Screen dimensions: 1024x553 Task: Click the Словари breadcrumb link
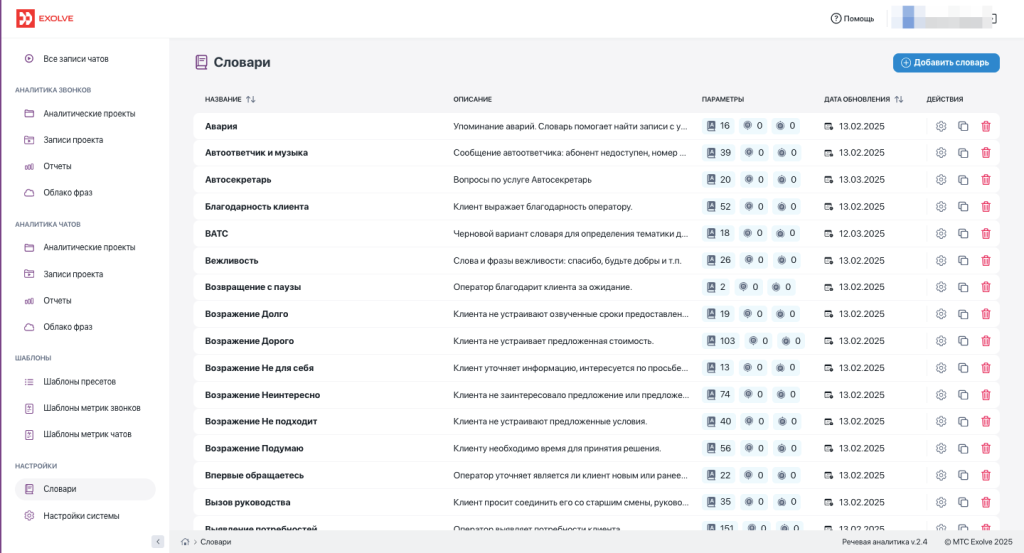216,542
